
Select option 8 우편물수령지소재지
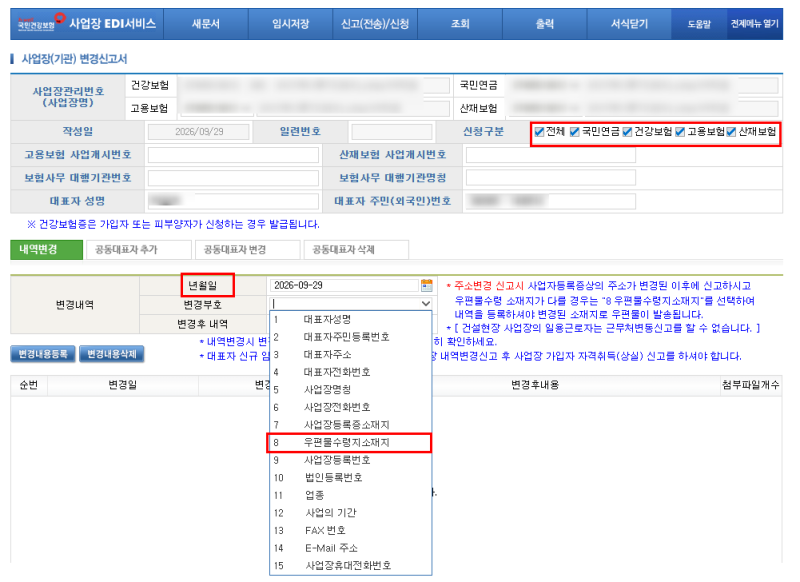point(351,442)
